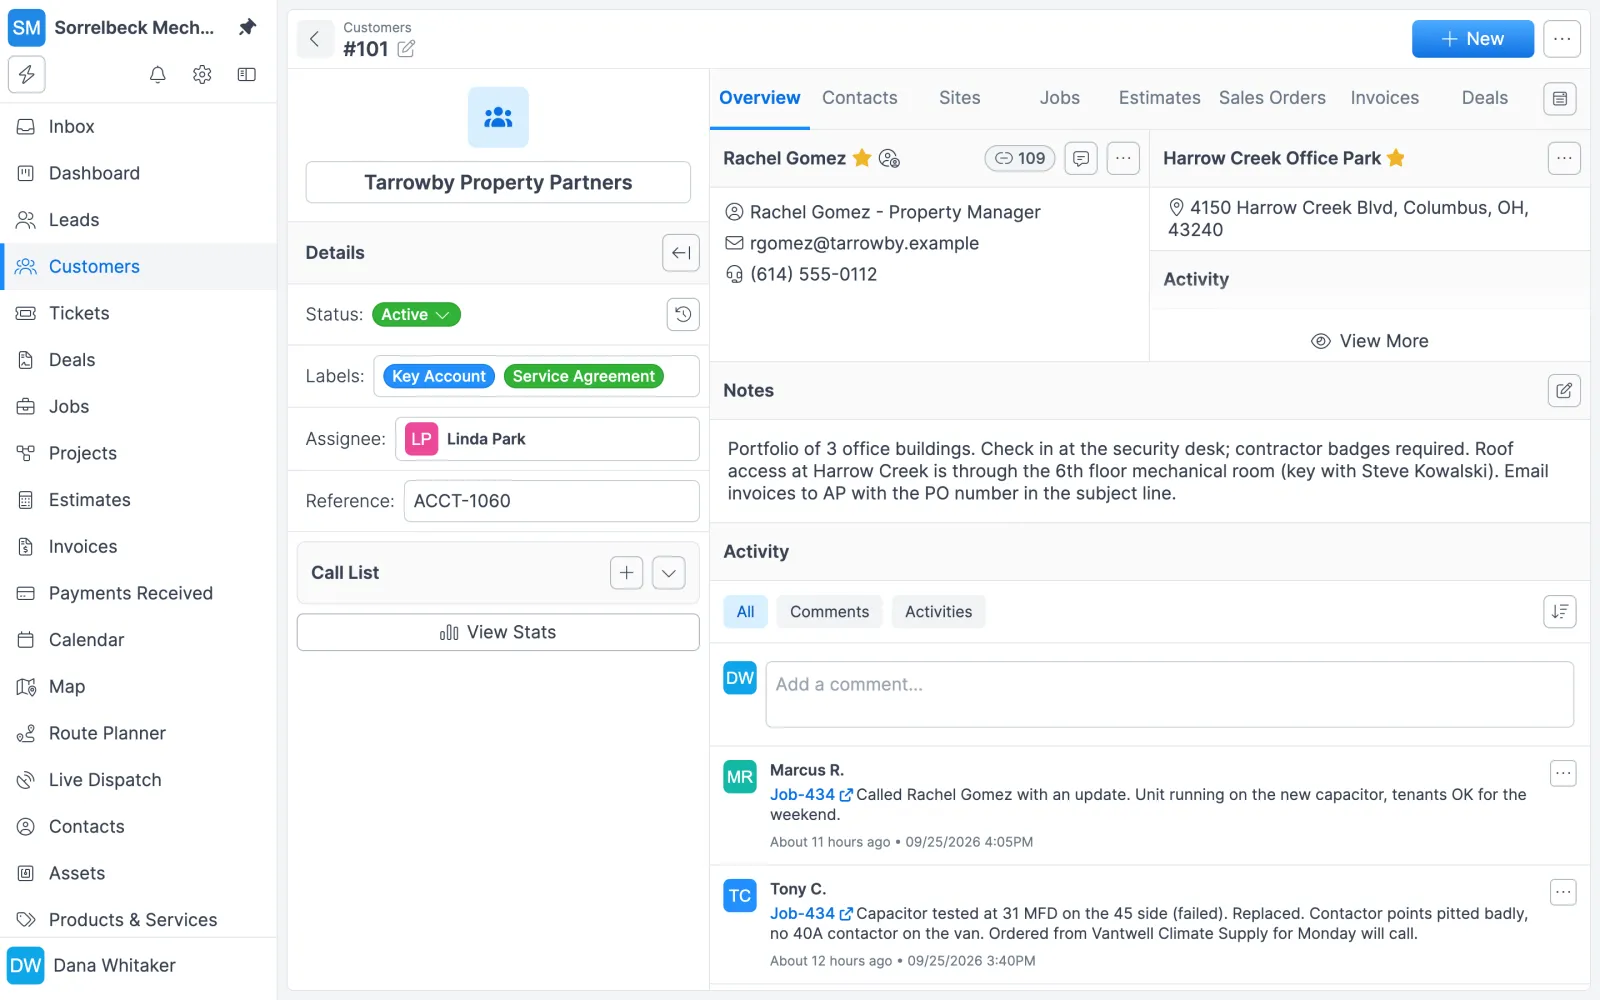Screen dimensions: 1600x1000
Task: Filter activity by Activities
Action: pos(938,612)
